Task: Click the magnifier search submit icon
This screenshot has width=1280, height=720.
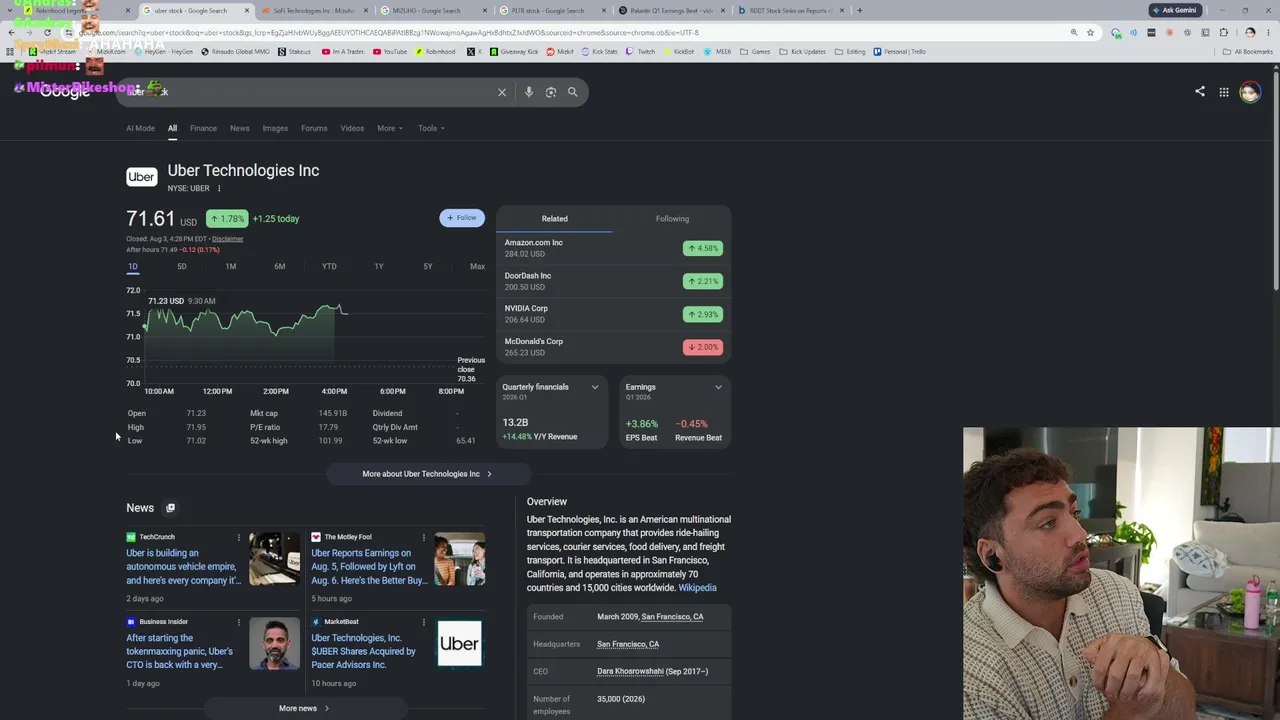Action: (573, 92)
